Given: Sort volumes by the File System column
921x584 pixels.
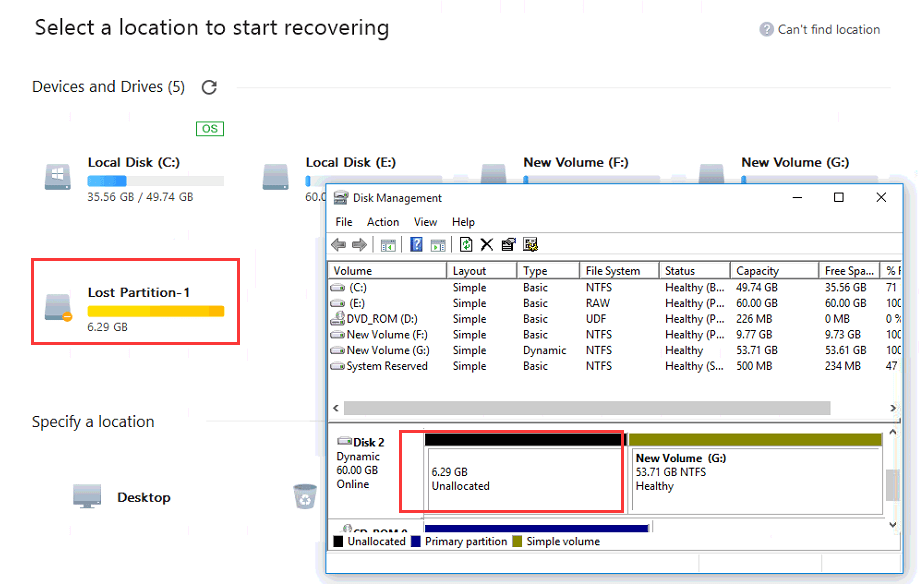Looking at the screenshot, I should point(613,271).
